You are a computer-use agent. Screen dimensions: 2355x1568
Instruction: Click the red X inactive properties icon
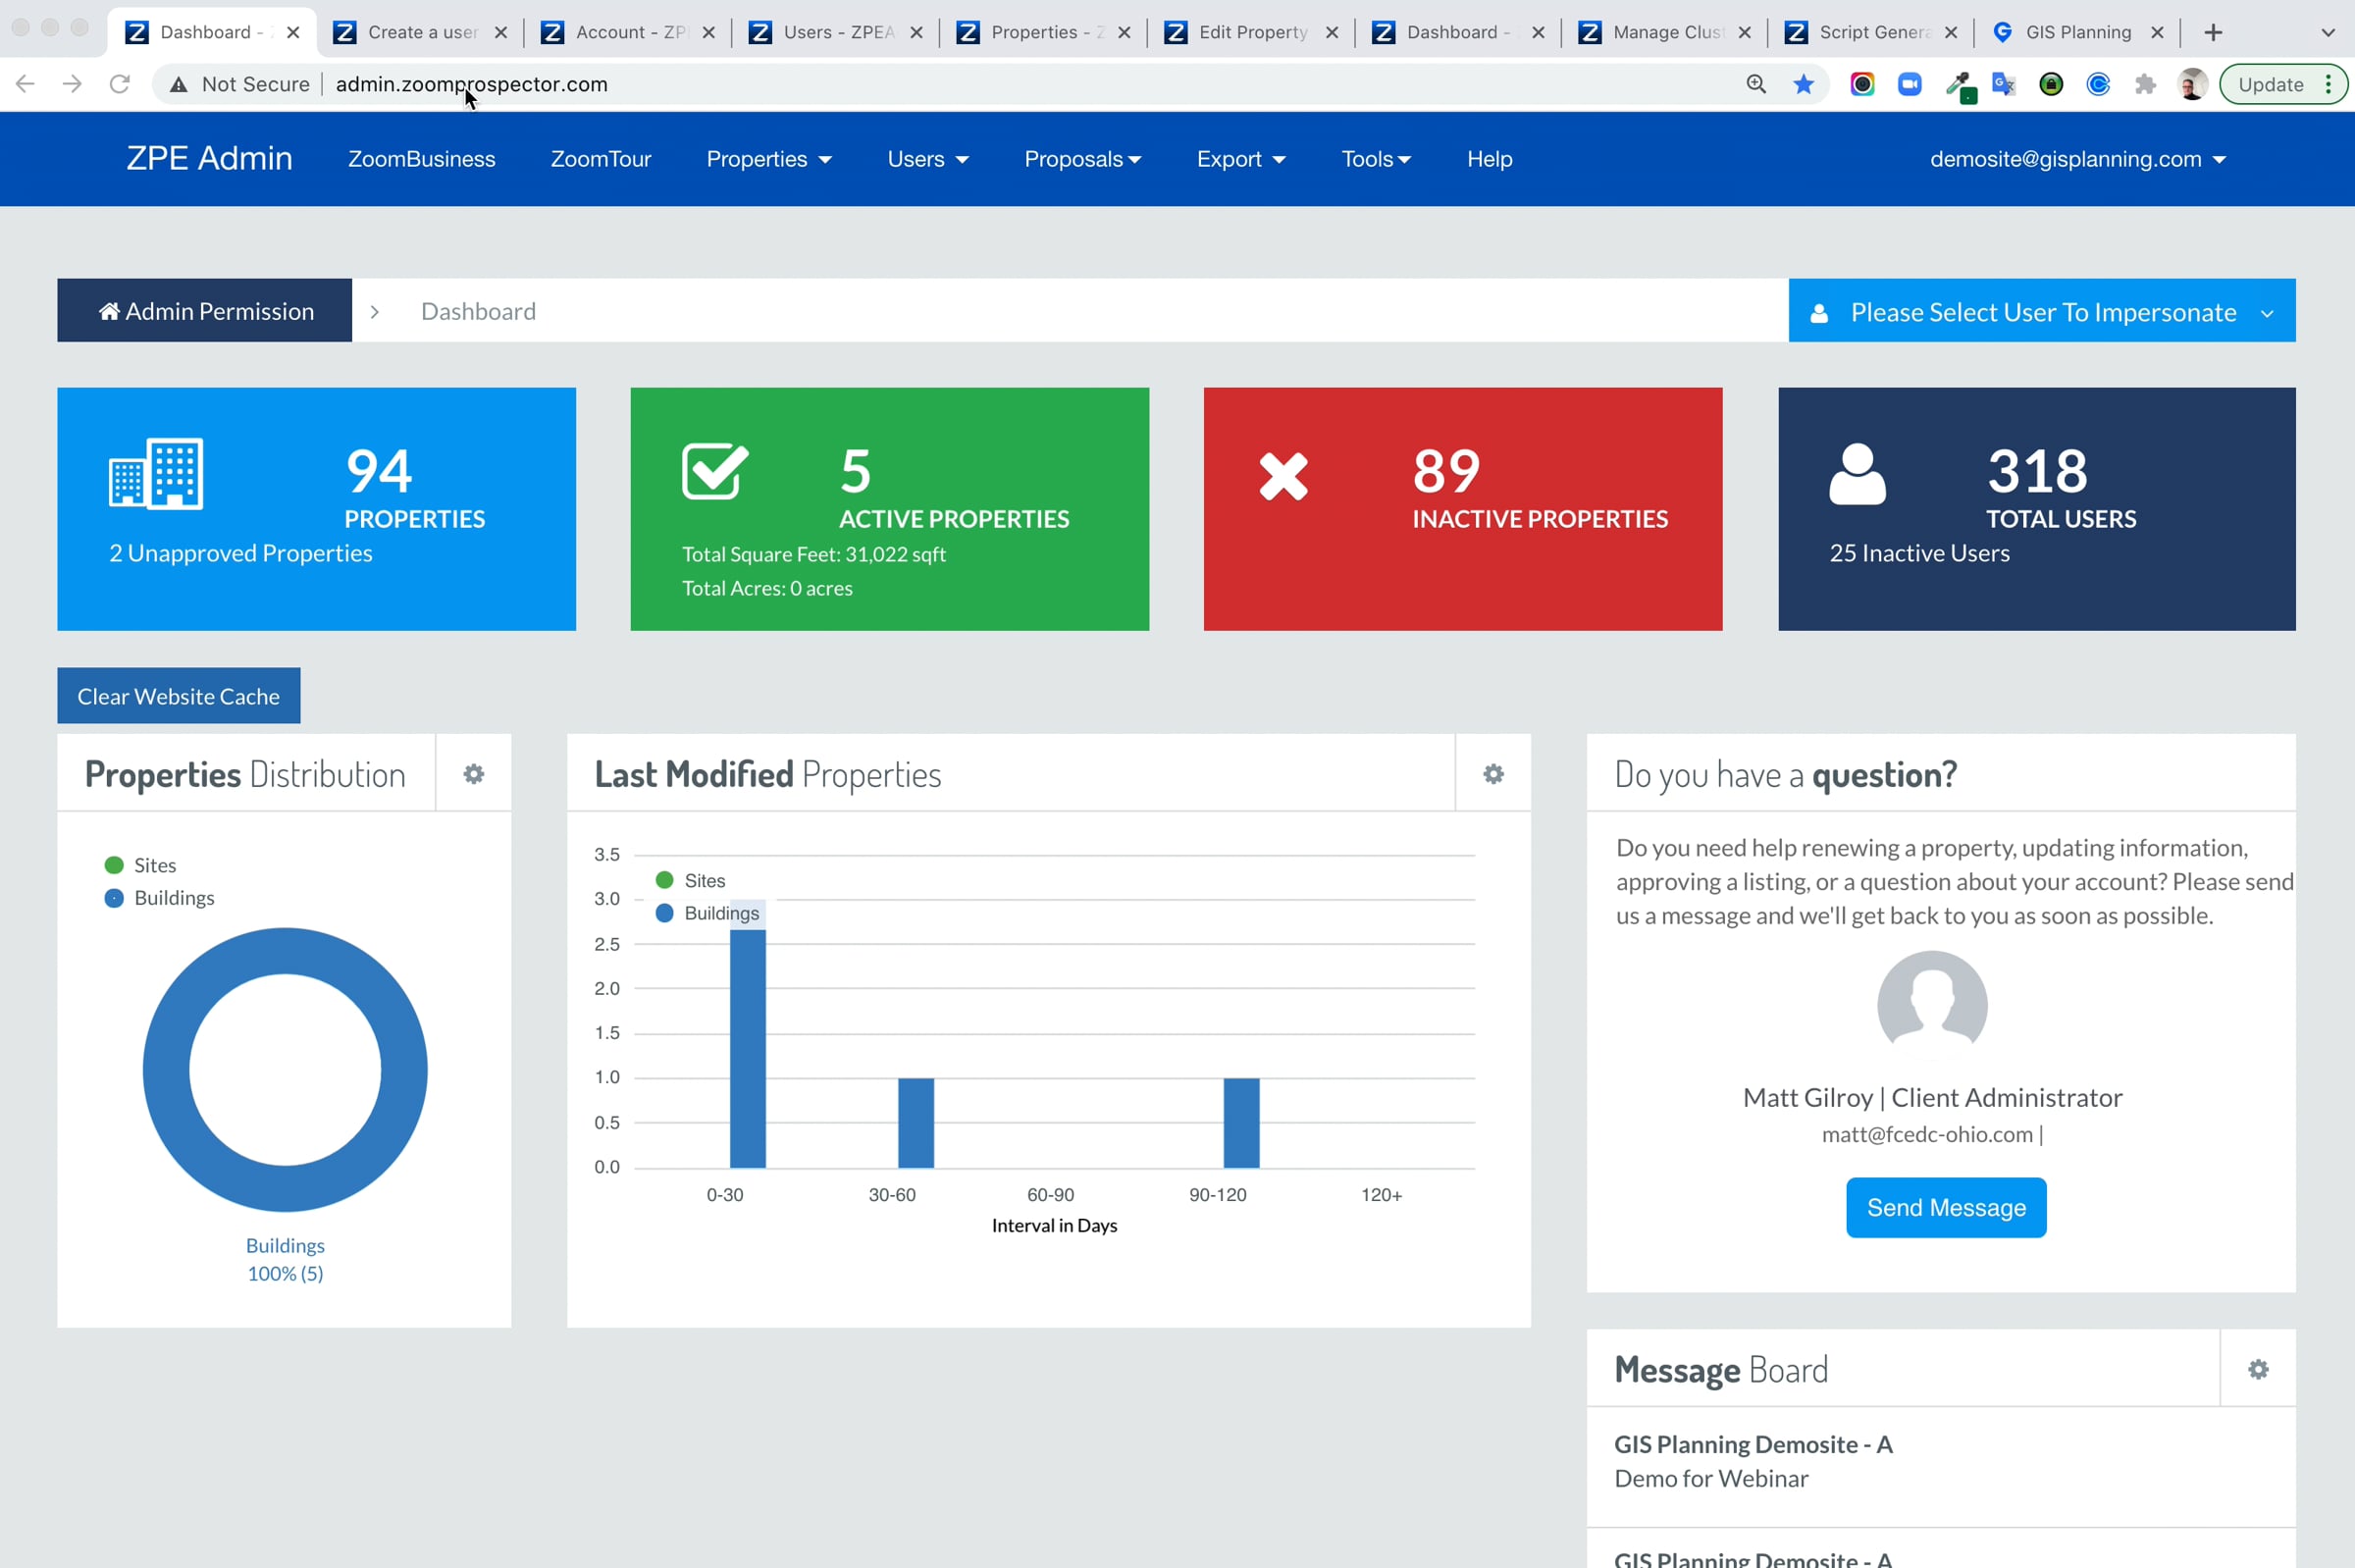(1283, 476)
